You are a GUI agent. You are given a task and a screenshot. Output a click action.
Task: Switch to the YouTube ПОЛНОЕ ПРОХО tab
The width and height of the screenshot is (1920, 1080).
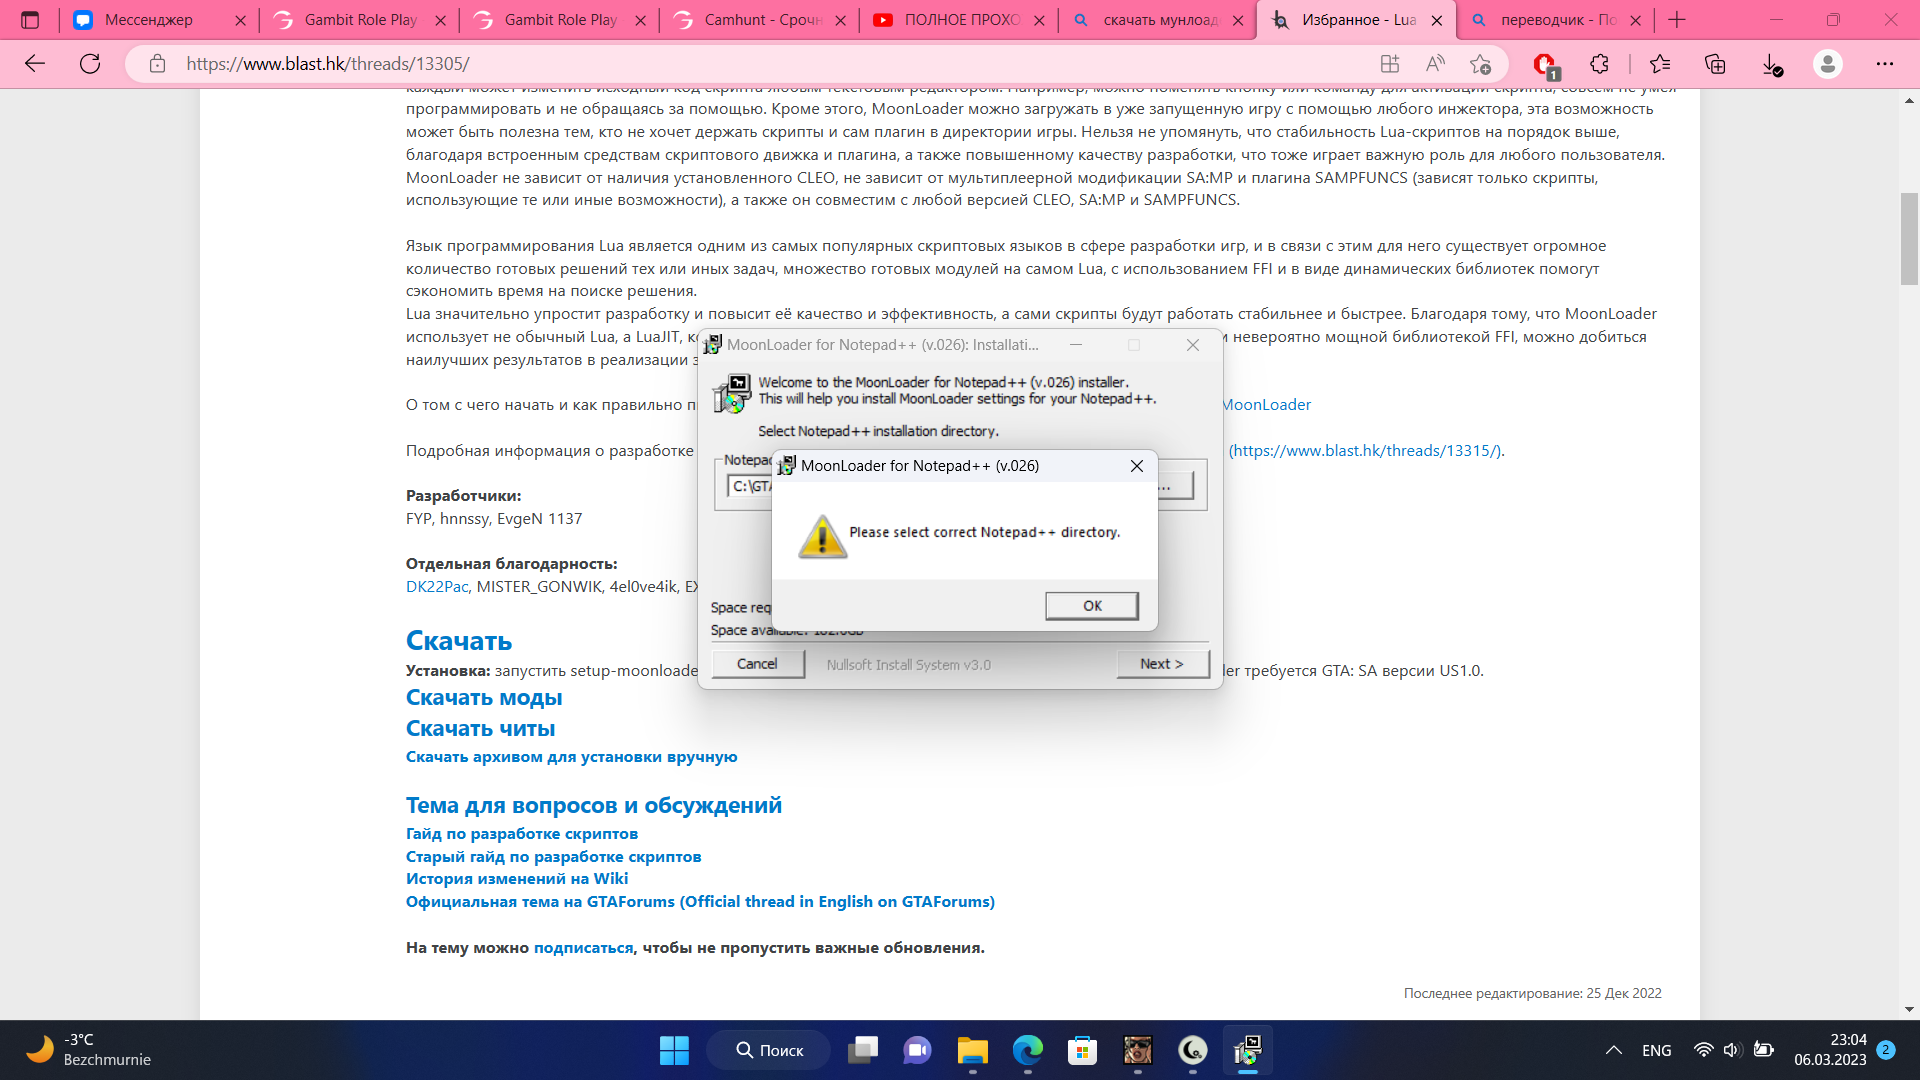[x=960, y=20]
